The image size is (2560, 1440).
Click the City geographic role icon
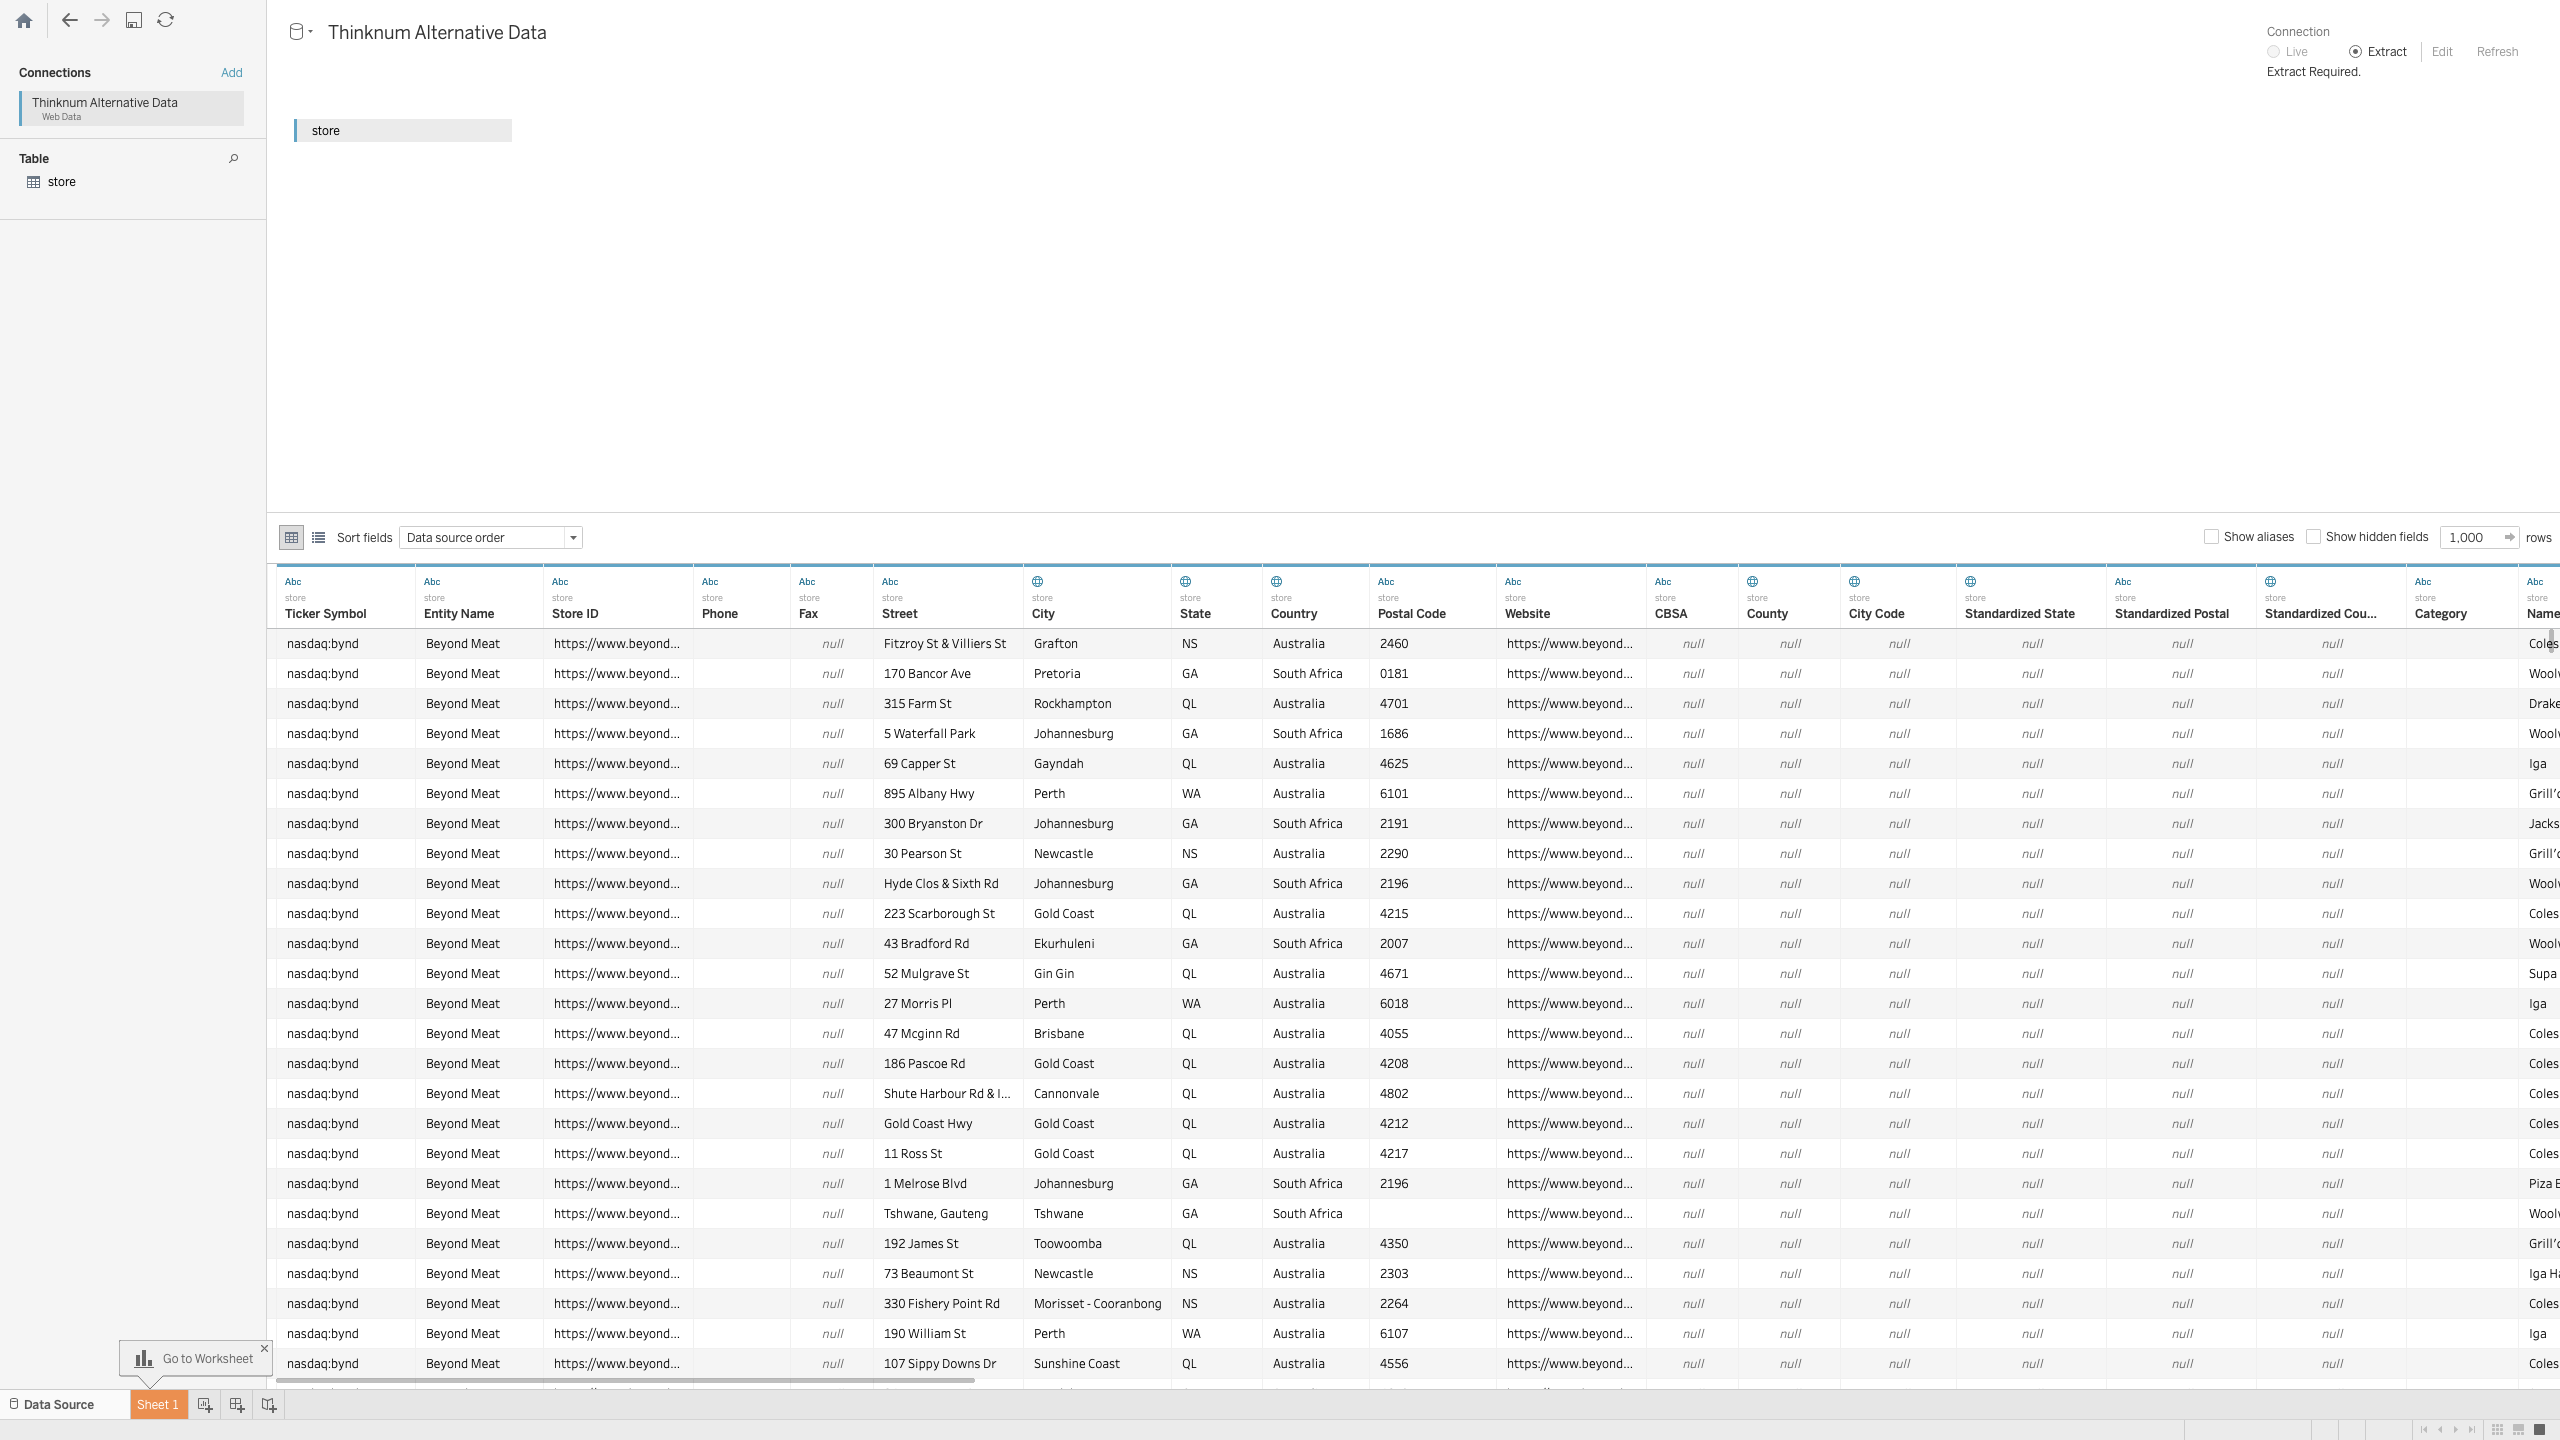coord(1038,582)
